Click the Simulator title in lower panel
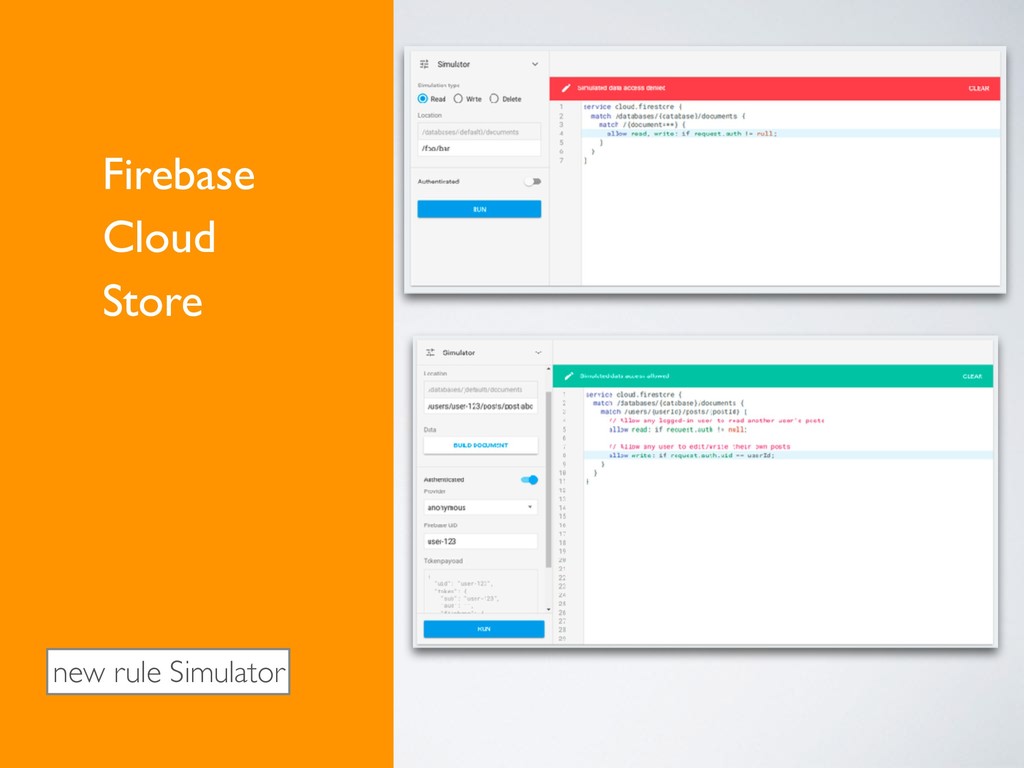The image size is (1024, 768). (x=458, y=353)
